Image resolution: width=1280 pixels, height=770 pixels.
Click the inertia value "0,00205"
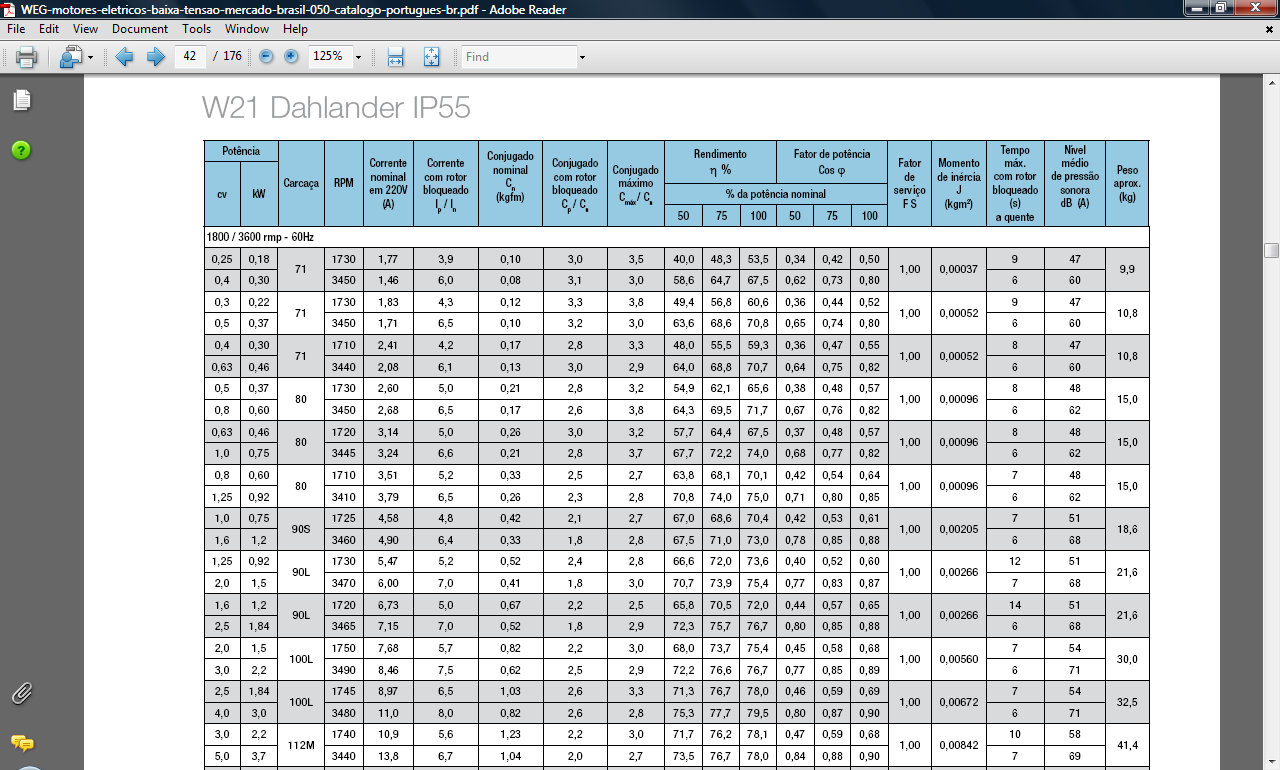(x=959, y=529)
